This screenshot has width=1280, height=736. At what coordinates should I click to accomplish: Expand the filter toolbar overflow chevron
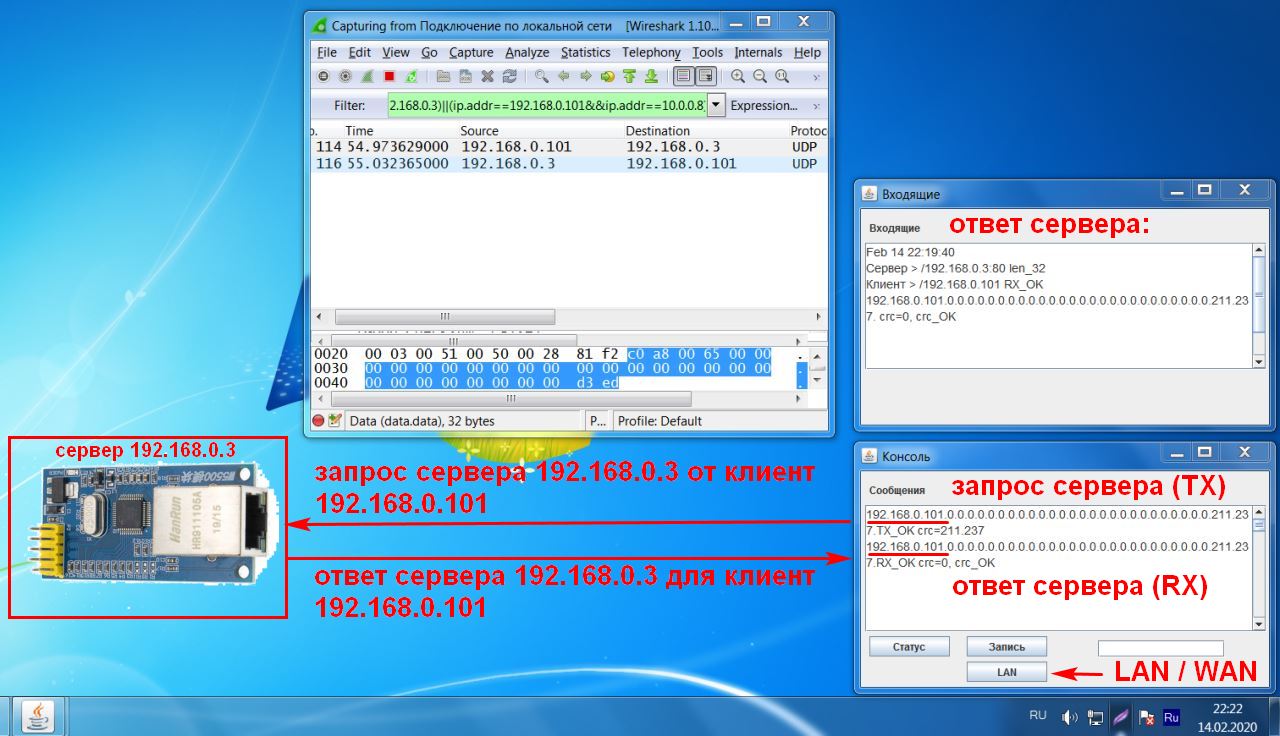[816, 105]
